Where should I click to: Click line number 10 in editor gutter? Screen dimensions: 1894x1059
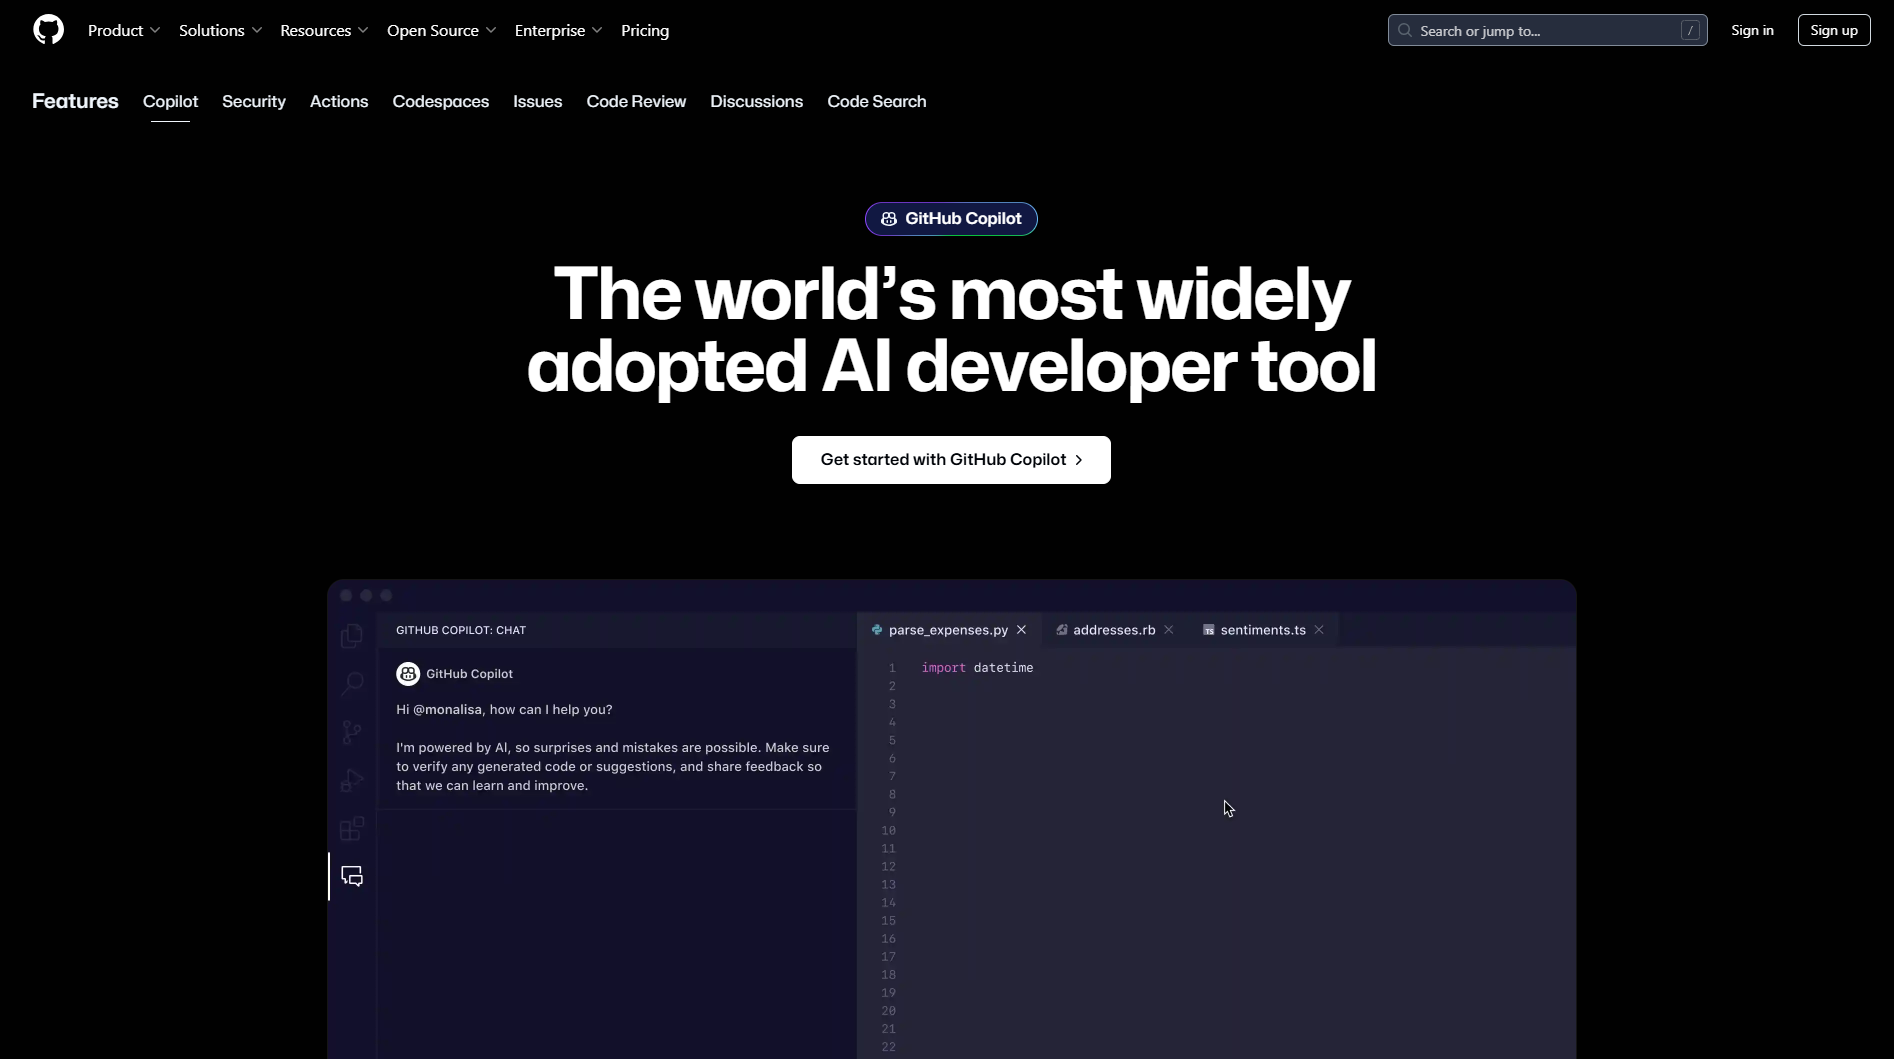(888, 831)
